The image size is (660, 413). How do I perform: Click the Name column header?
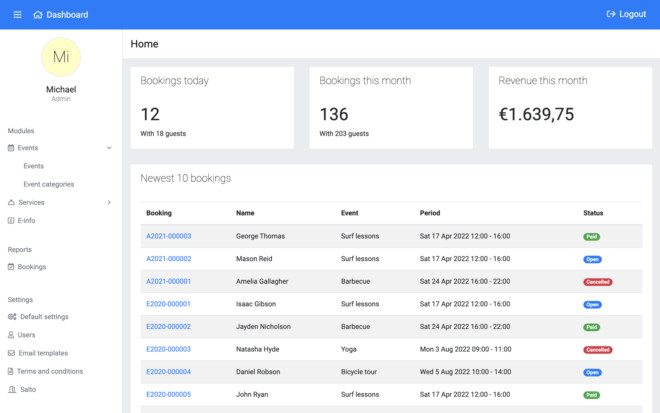pyautogui.click(x=245, y=213)
